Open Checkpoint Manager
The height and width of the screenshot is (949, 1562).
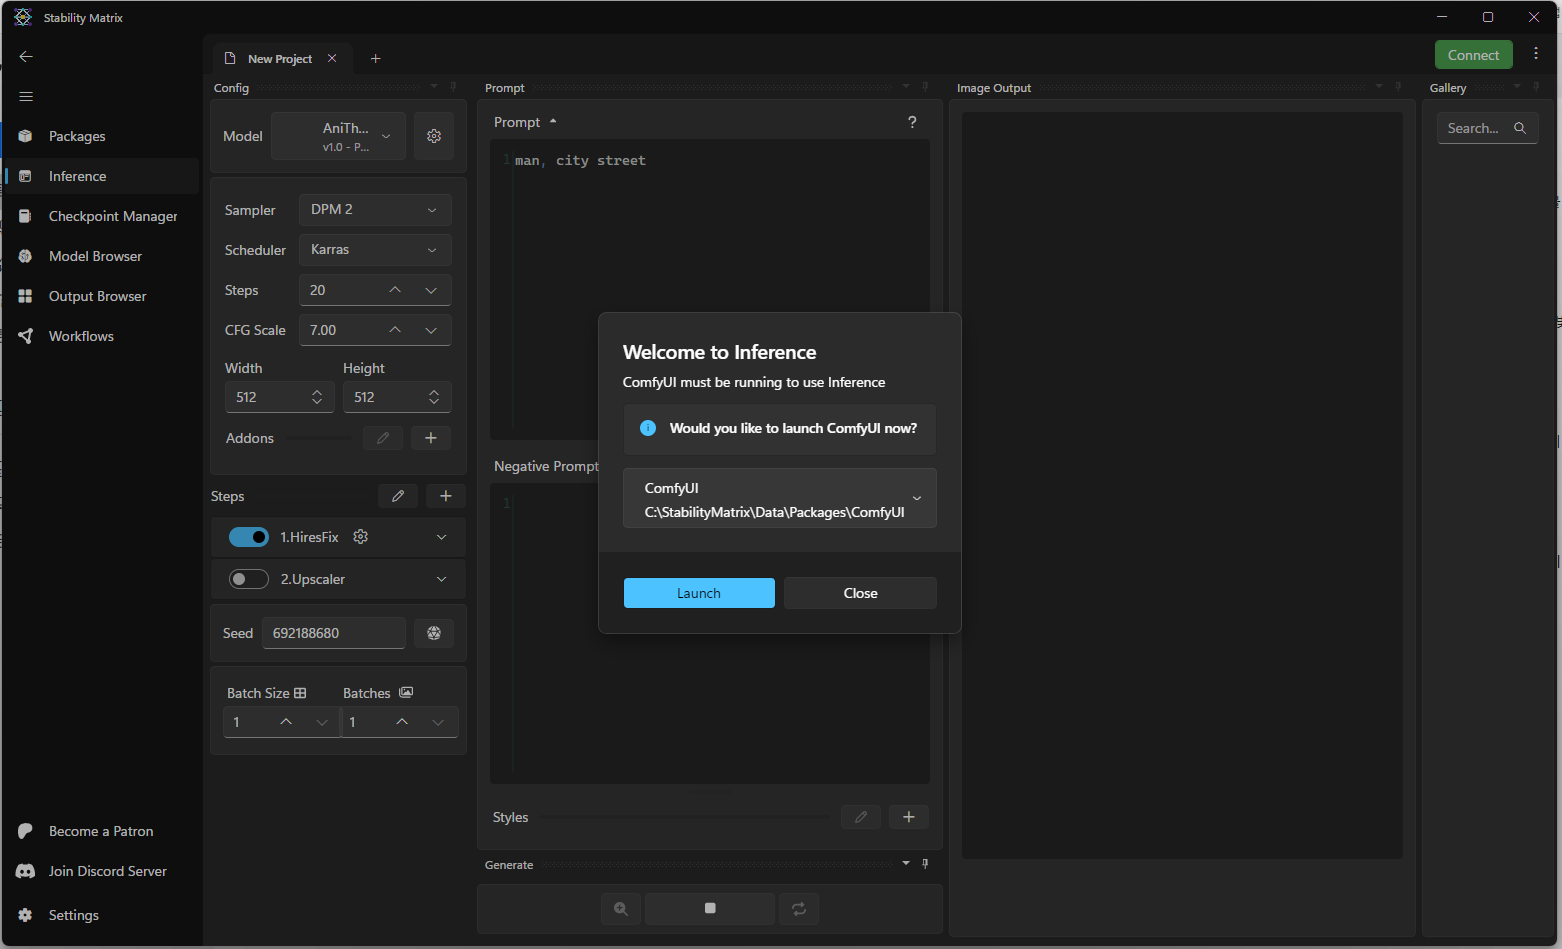point(100,216)
